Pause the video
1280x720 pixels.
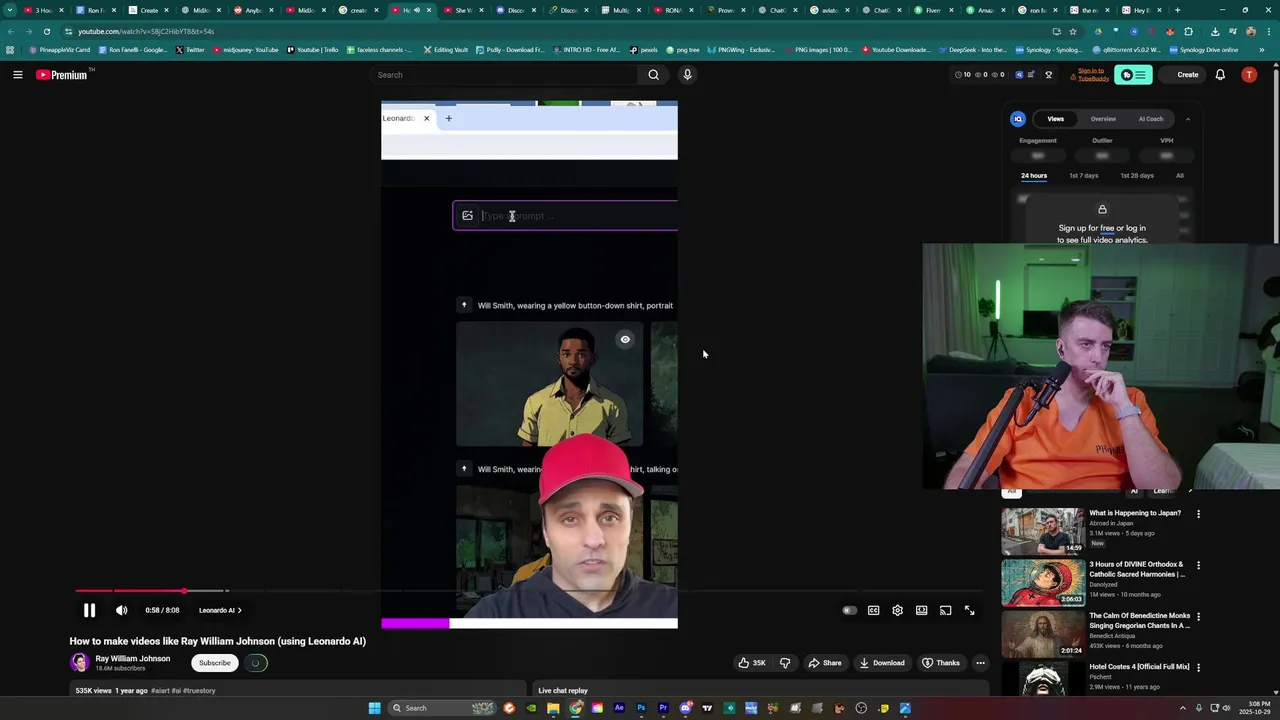coord(89,610)
